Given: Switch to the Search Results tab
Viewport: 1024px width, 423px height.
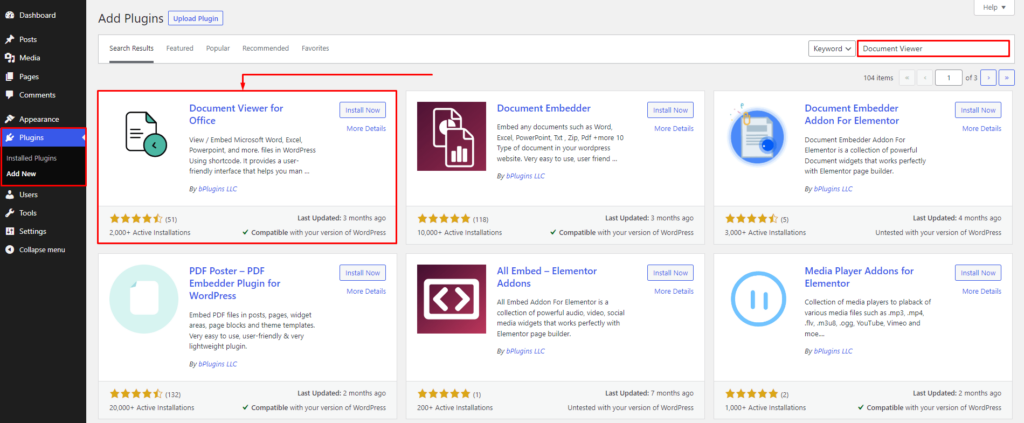Looking at the screenshot, I should (x=131, y=48).
